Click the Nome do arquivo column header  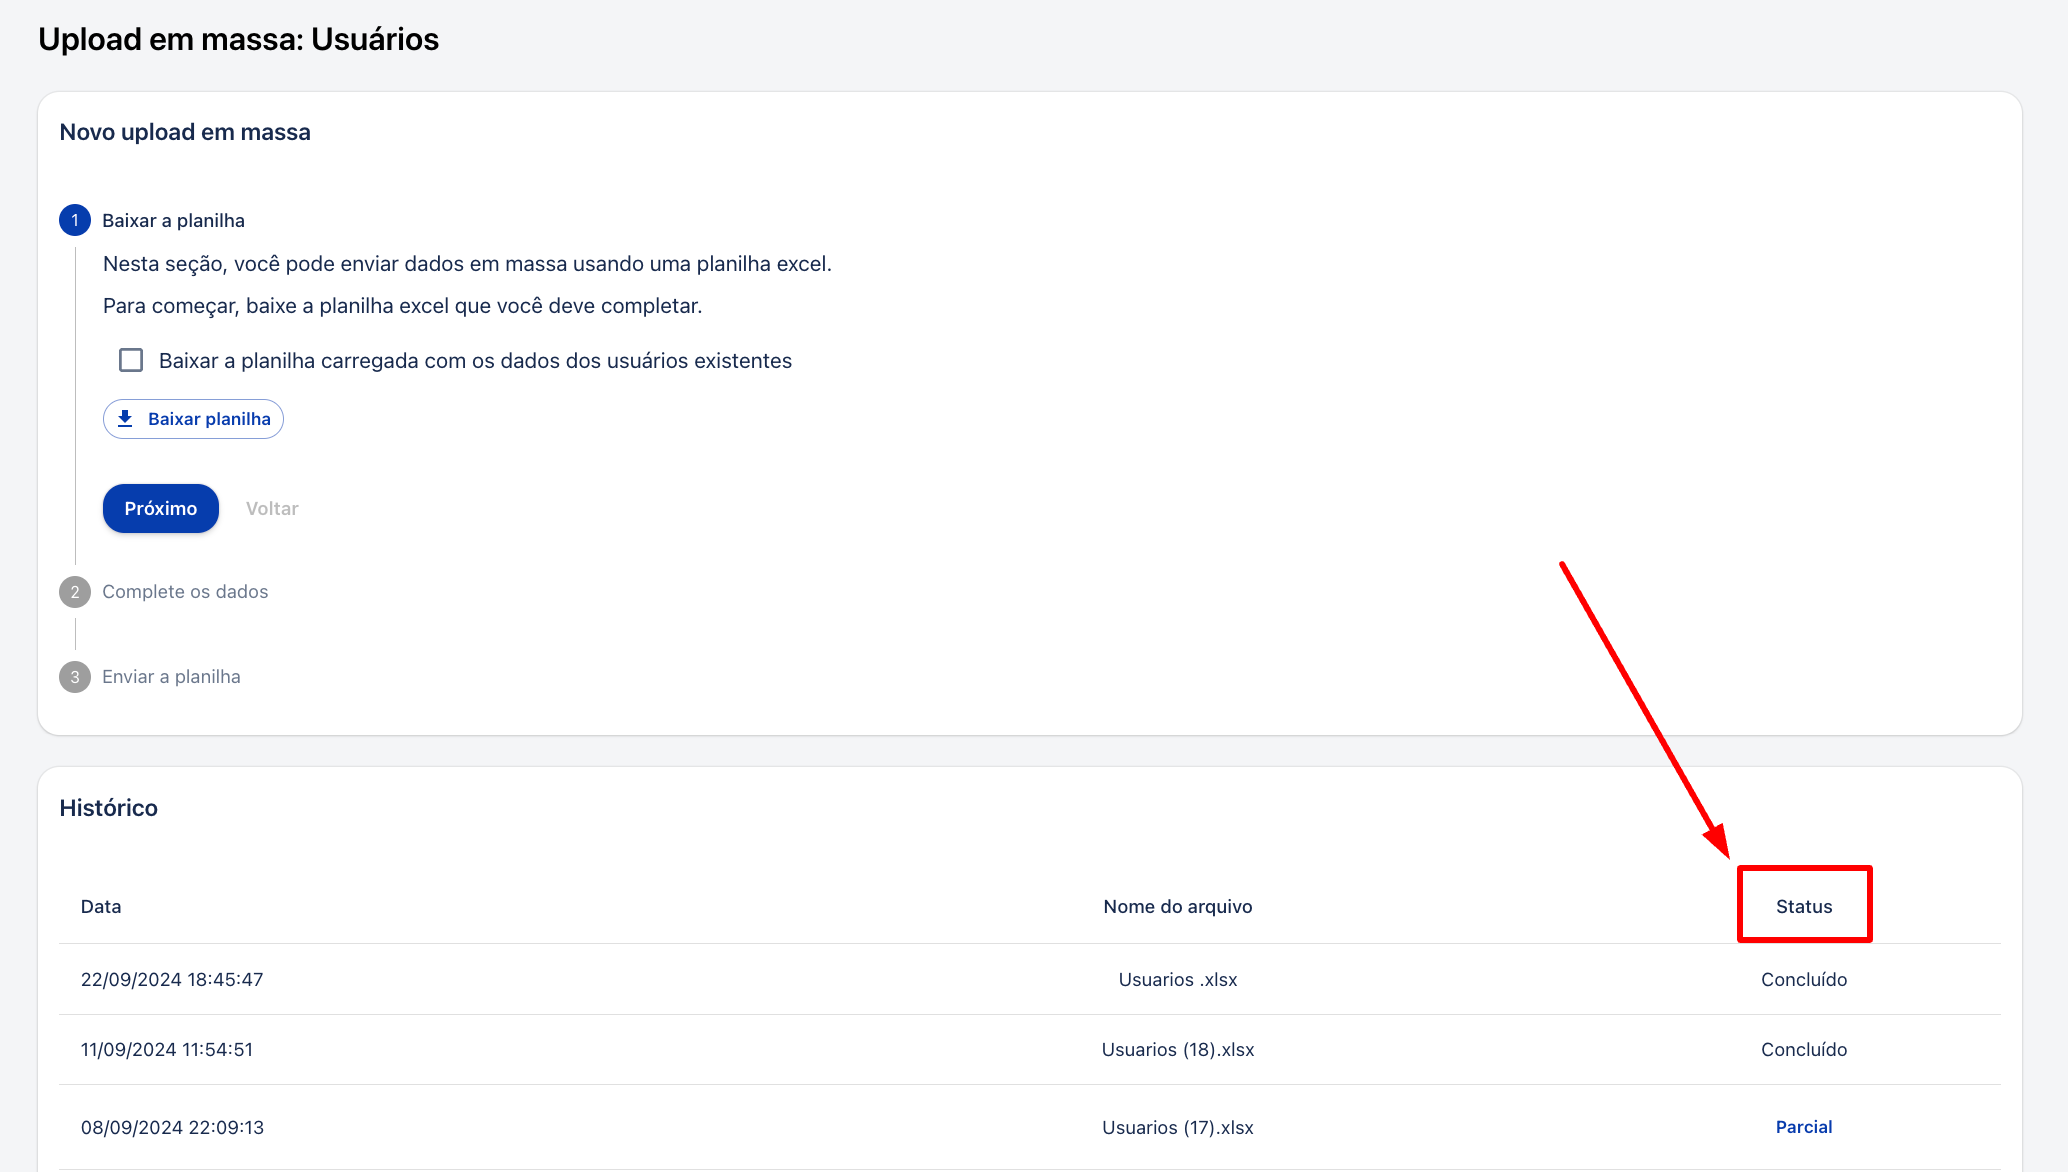tap(1177, 906)
